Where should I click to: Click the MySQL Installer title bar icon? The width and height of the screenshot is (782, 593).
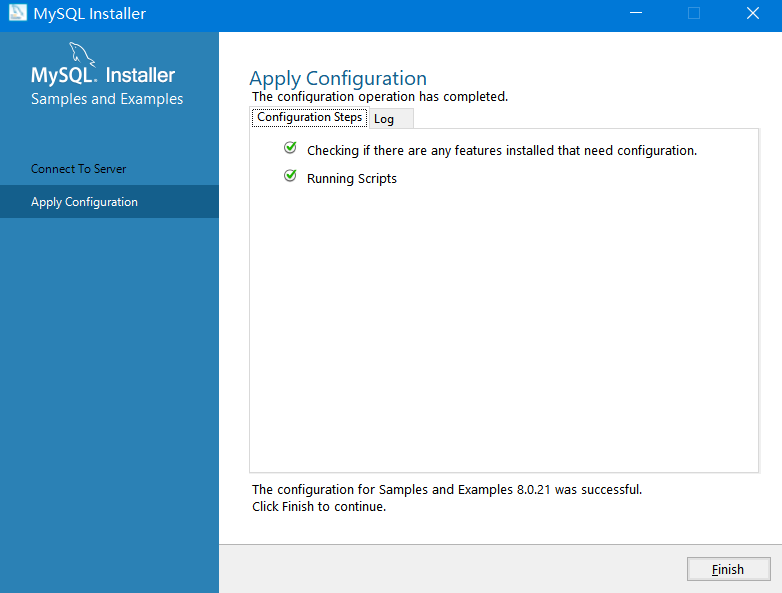click(17, 14)
